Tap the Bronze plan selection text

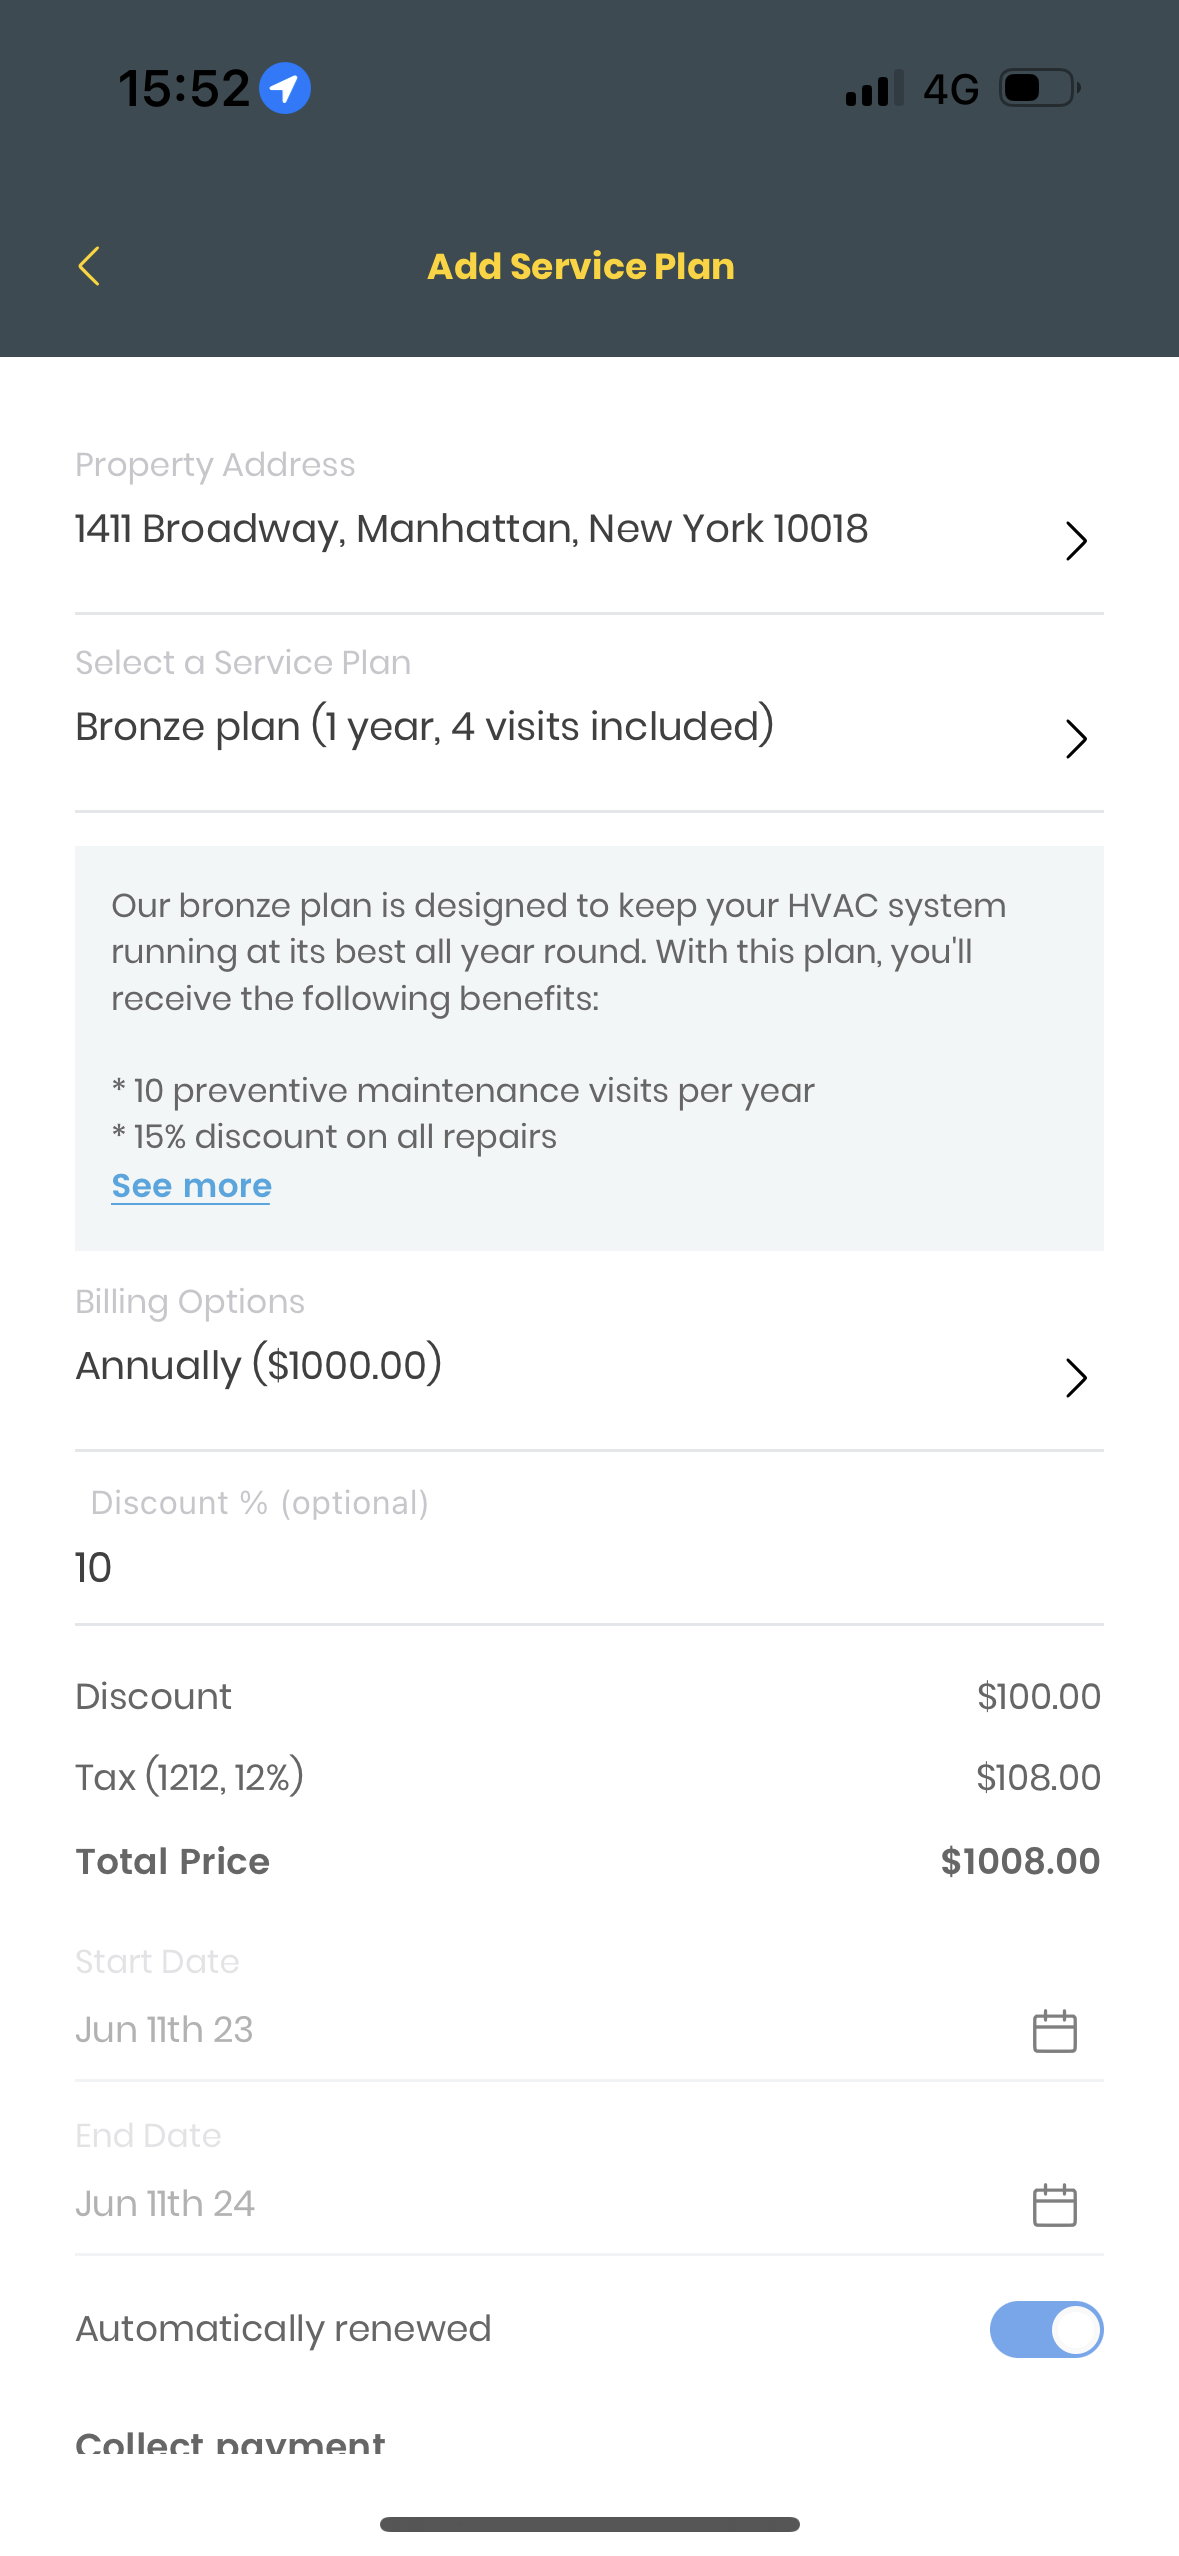(425, 727)
